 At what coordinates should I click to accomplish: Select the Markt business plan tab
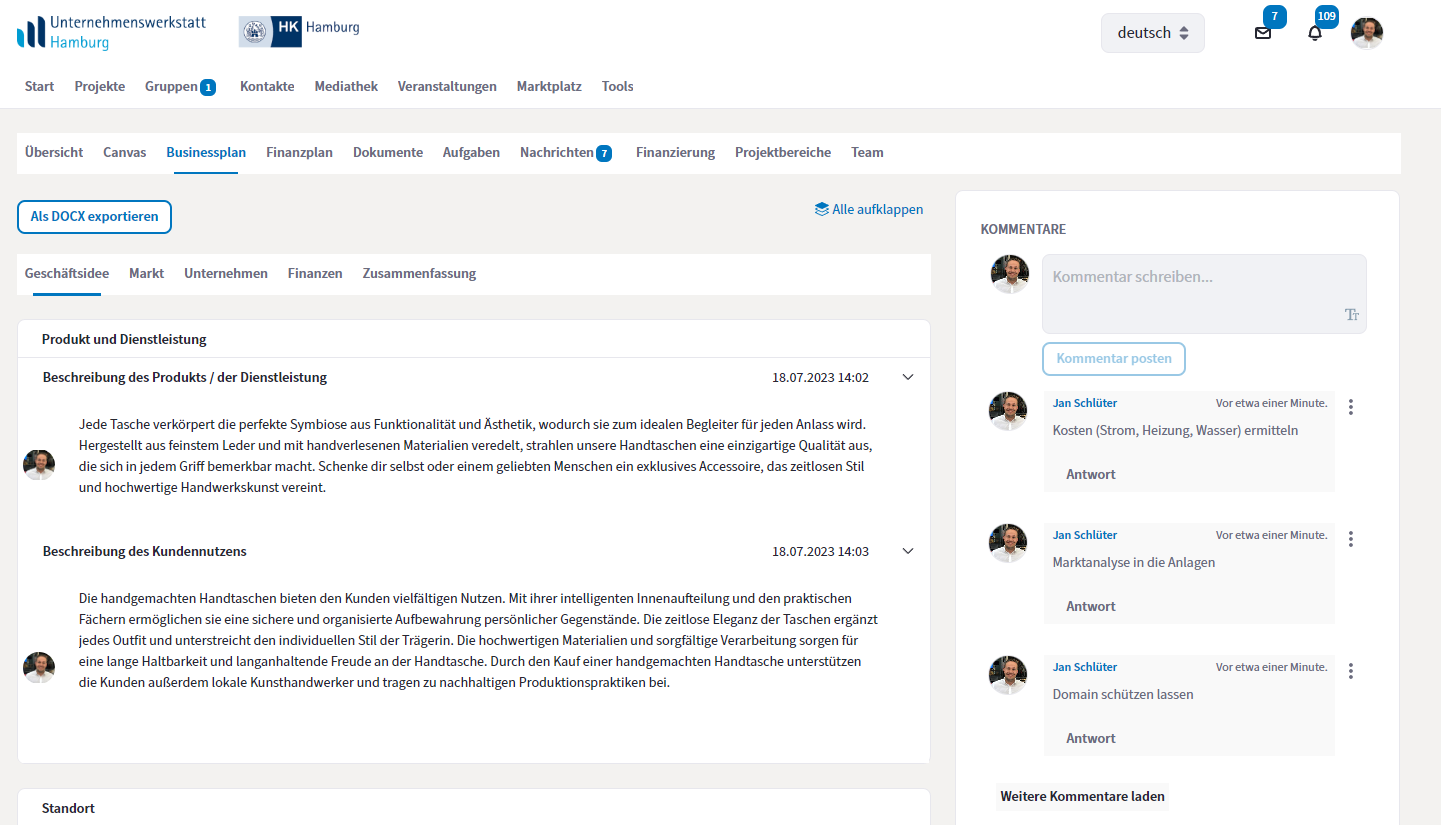pyautogui.click(x=146, y=274)
